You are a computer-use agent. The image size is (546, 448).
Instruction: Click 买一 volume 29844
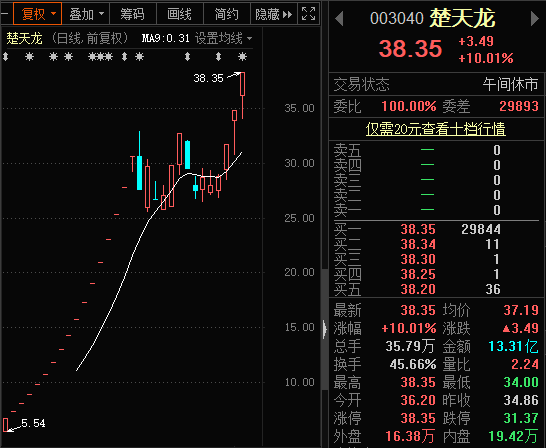coord(481,229)
